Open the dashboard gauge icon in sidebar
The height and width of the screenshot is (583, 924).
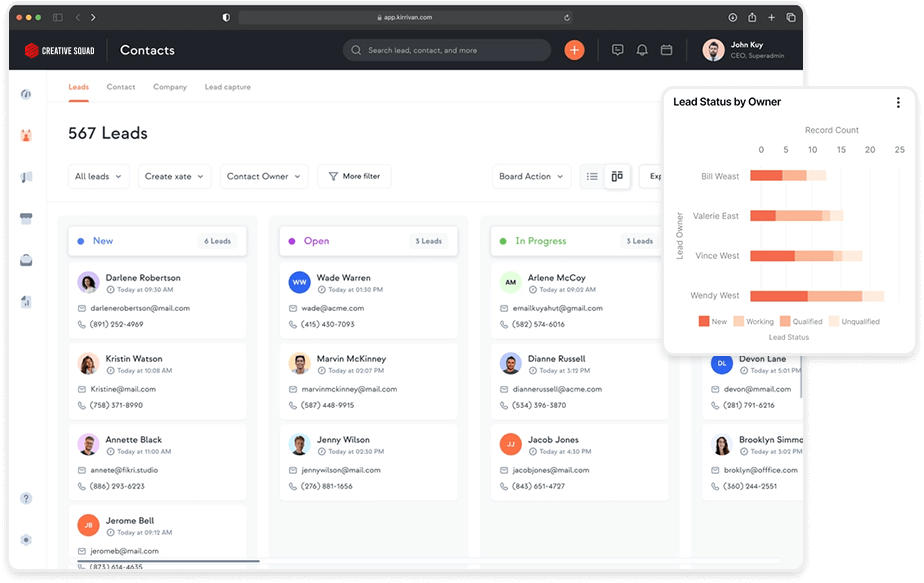26,94
